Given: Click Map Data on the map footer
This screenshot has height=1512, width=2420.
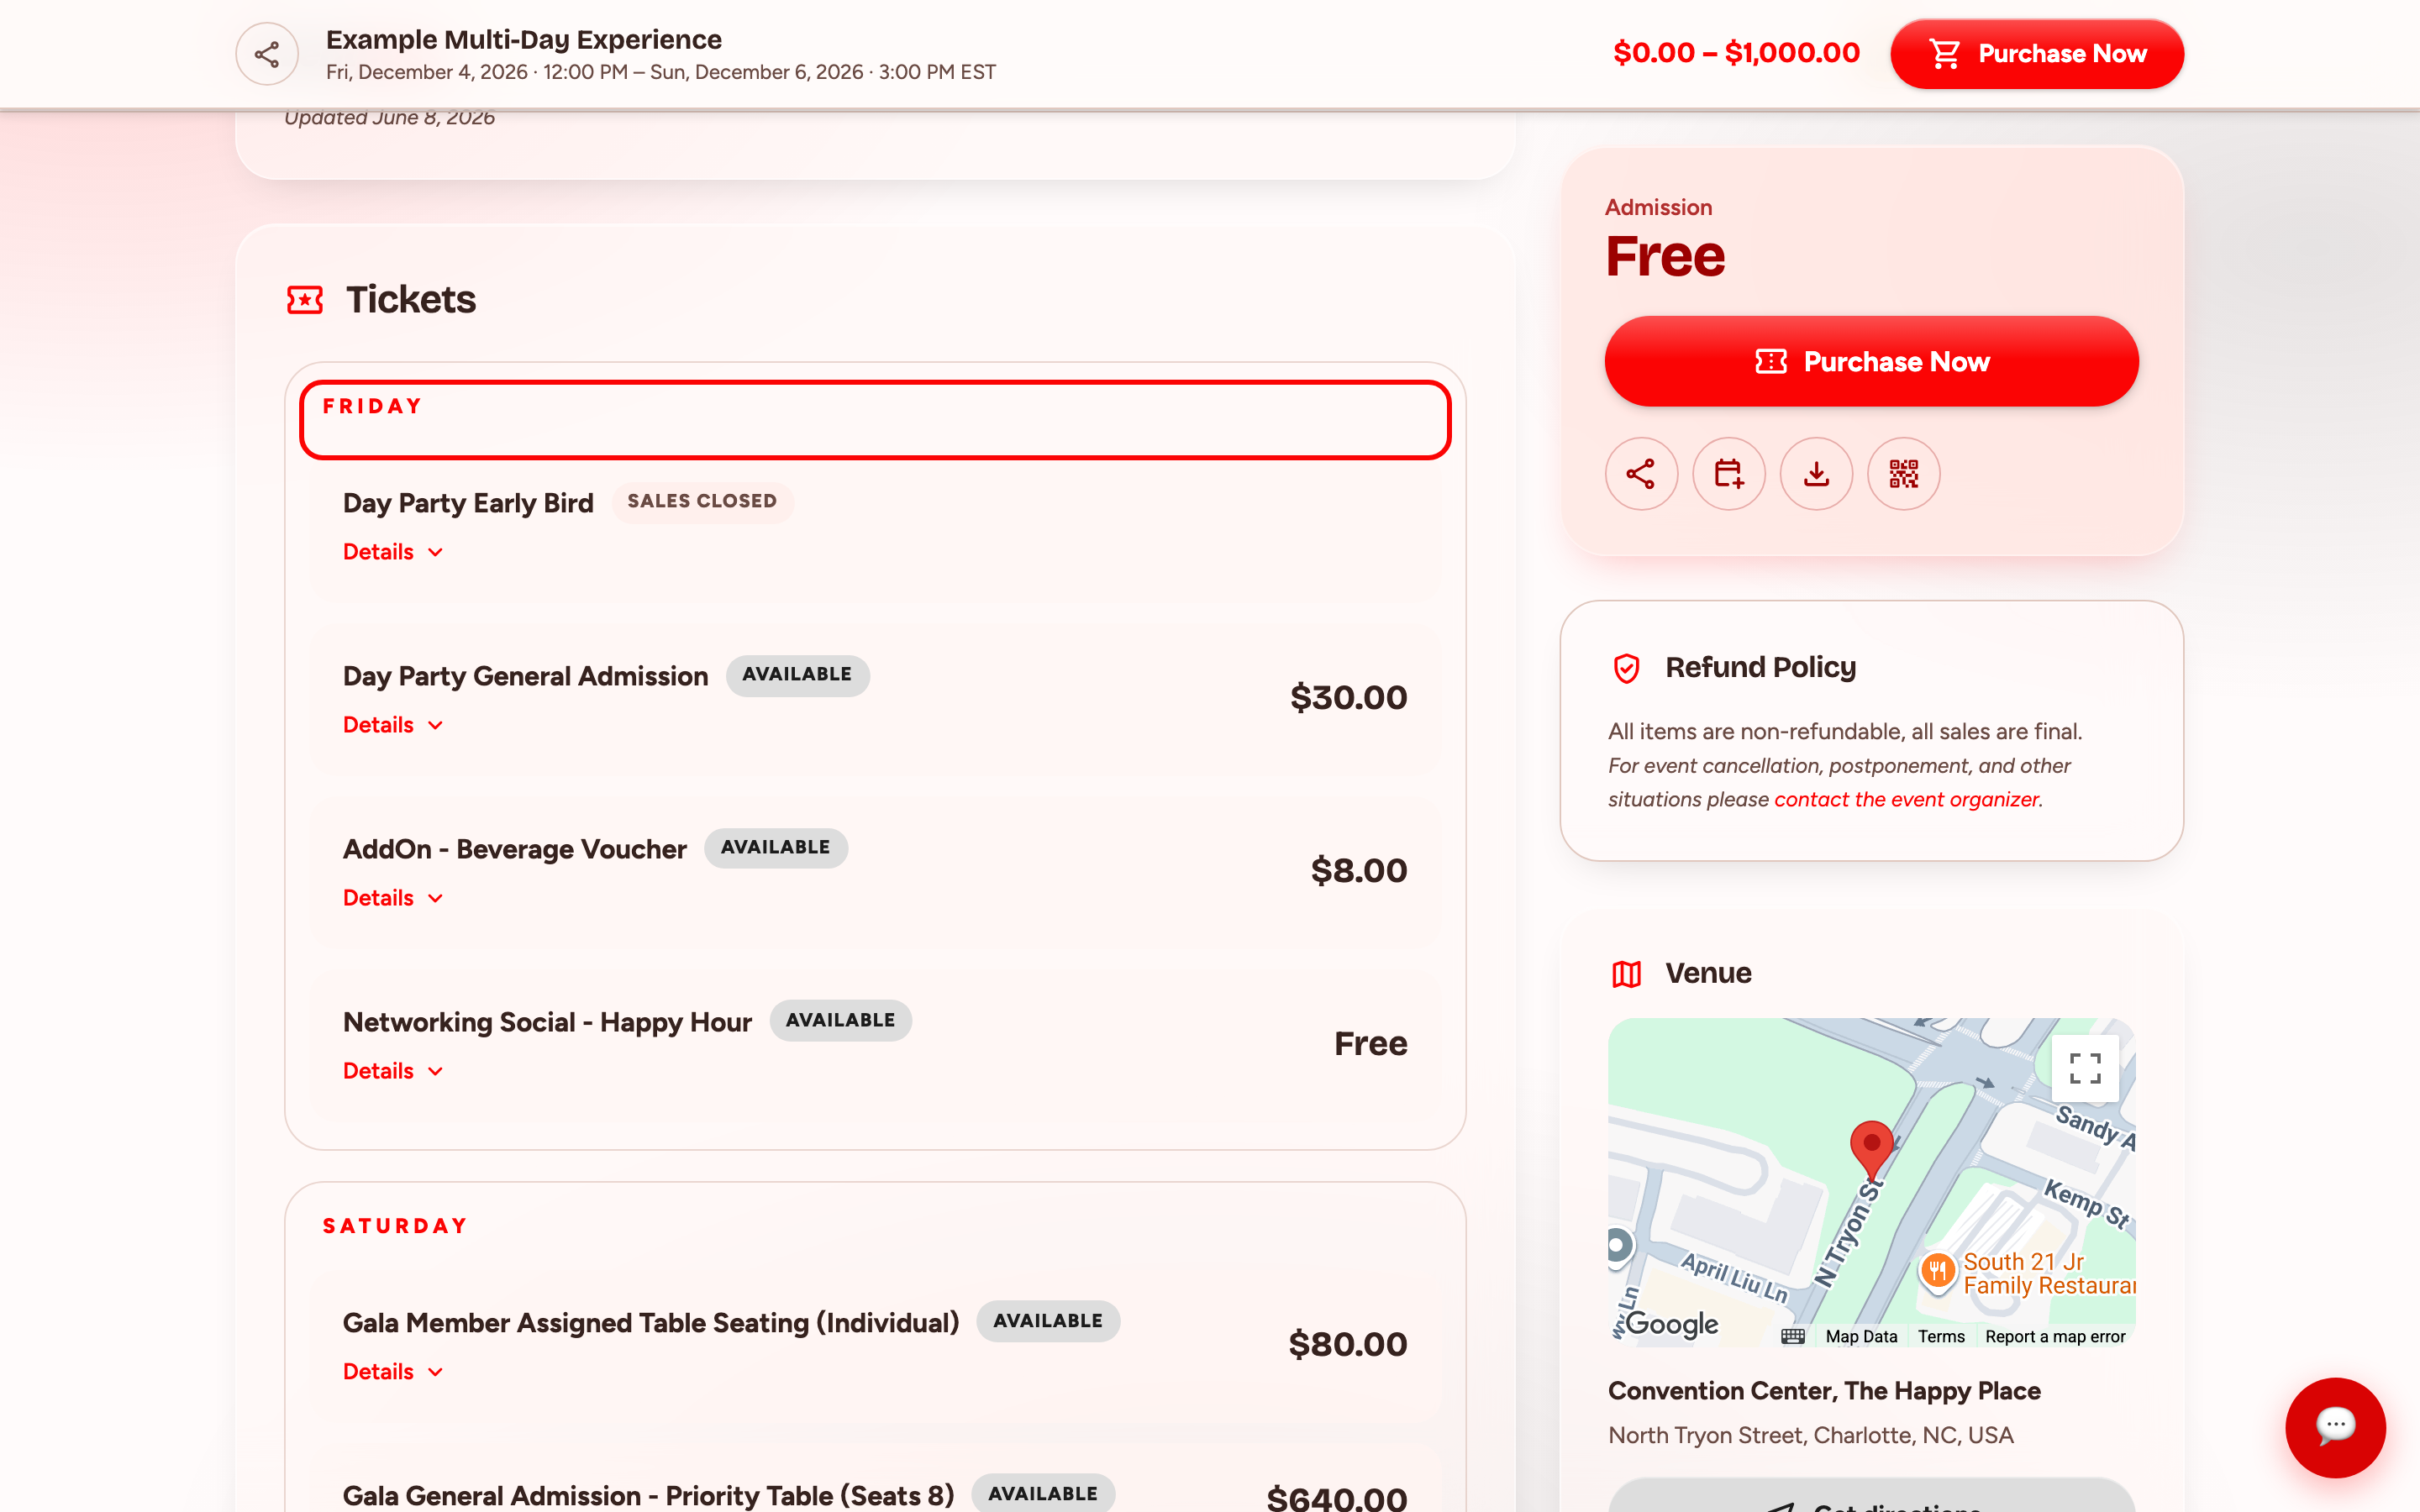Looking at the screenshot, I should (1861, 1337).
